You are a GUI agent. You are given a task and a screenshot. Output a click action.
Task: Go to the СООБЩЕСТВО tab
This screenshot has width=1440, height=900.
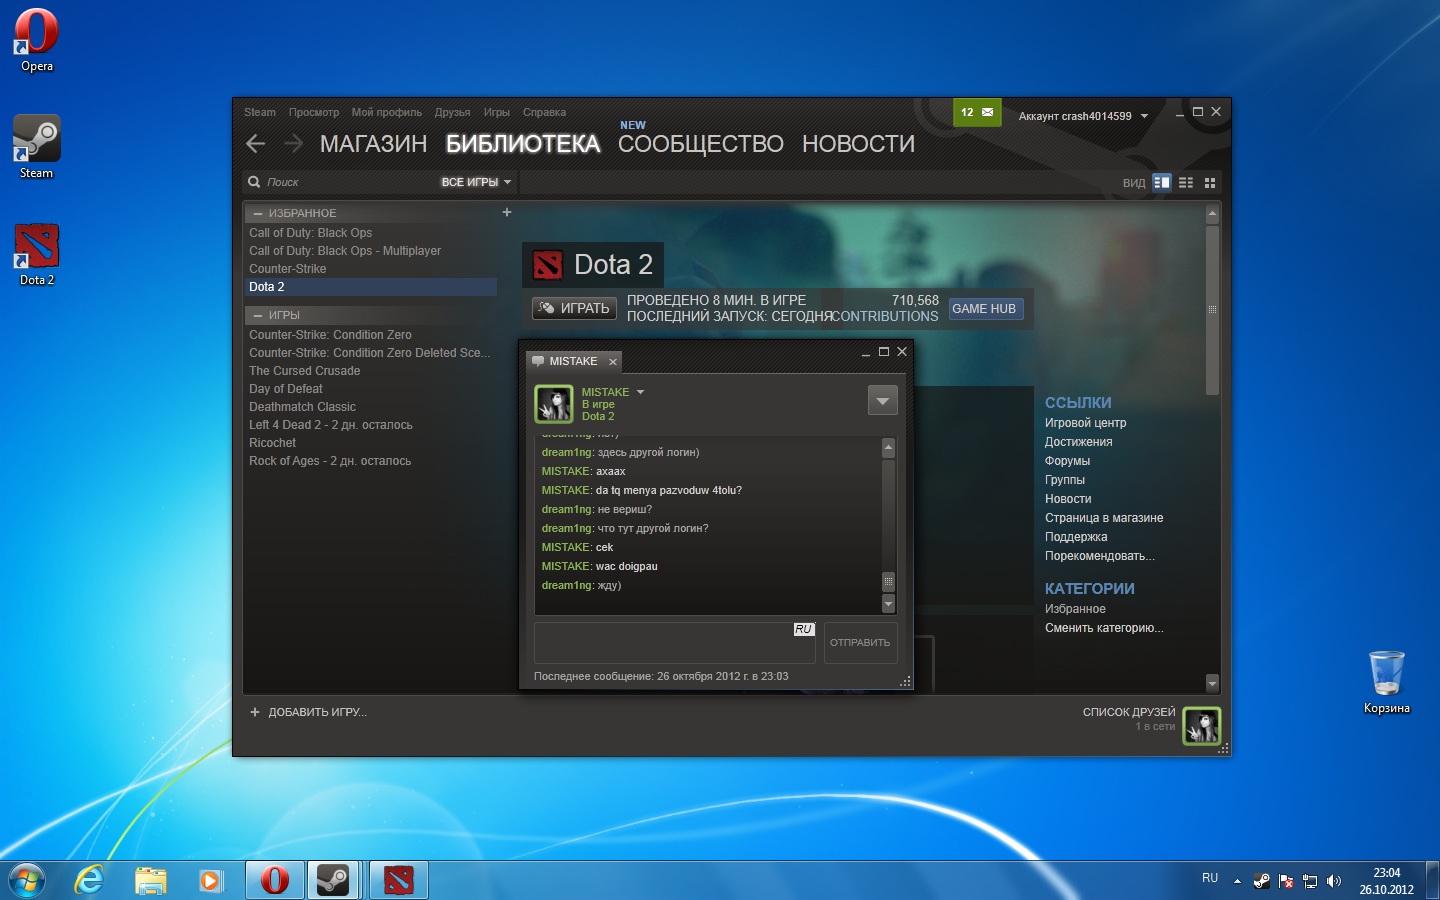point(701,144)
